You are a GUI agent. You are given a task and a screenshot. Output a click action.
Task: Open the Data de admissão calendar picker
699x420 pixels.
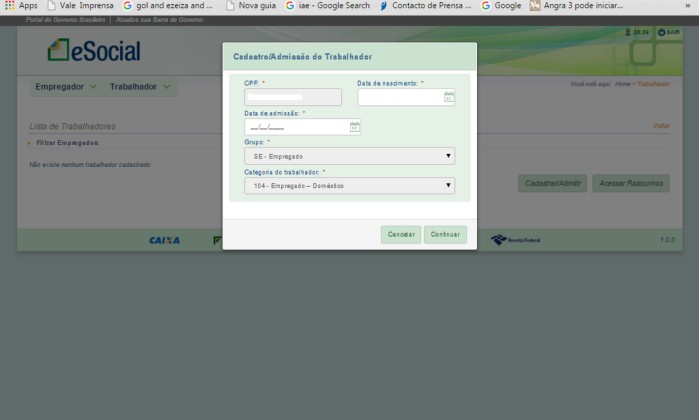click(x=355, y=127)
